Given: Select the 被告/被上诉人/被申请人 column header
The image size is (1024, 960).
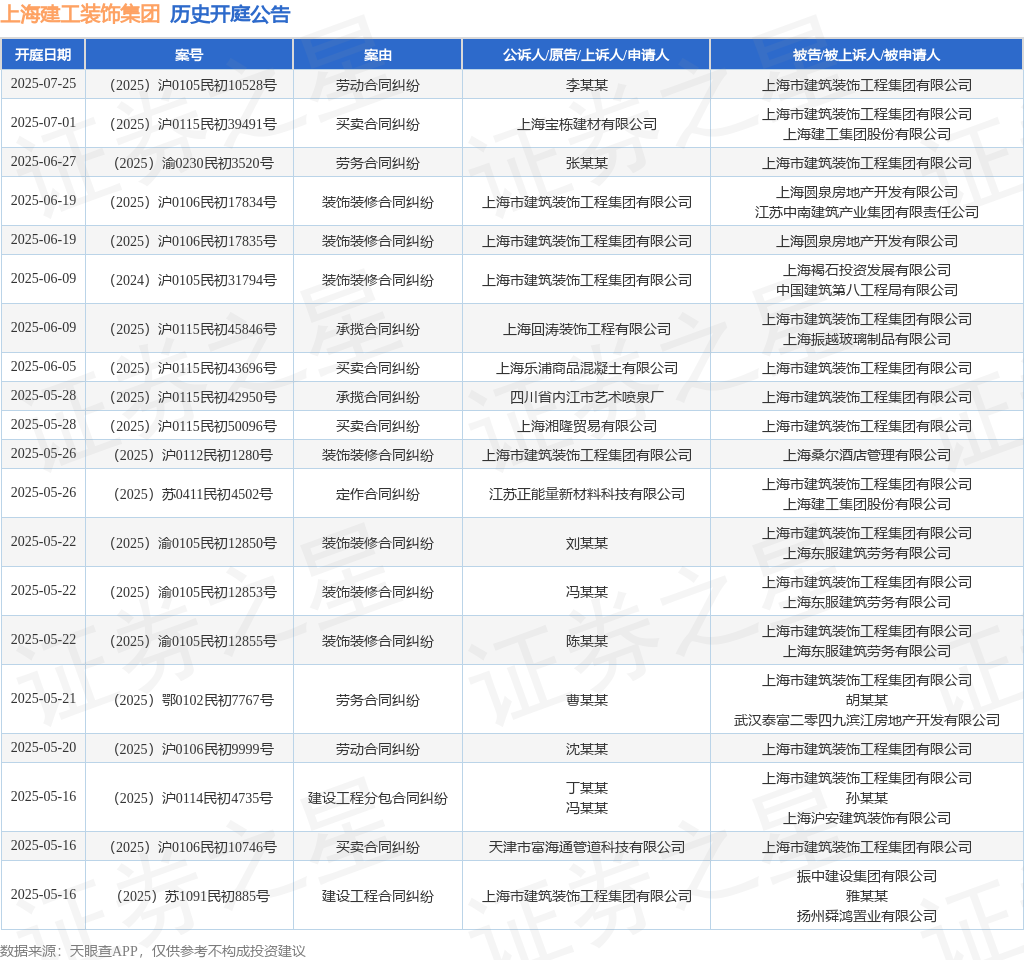Looking at the screenshot, I should tap(866, 55).
